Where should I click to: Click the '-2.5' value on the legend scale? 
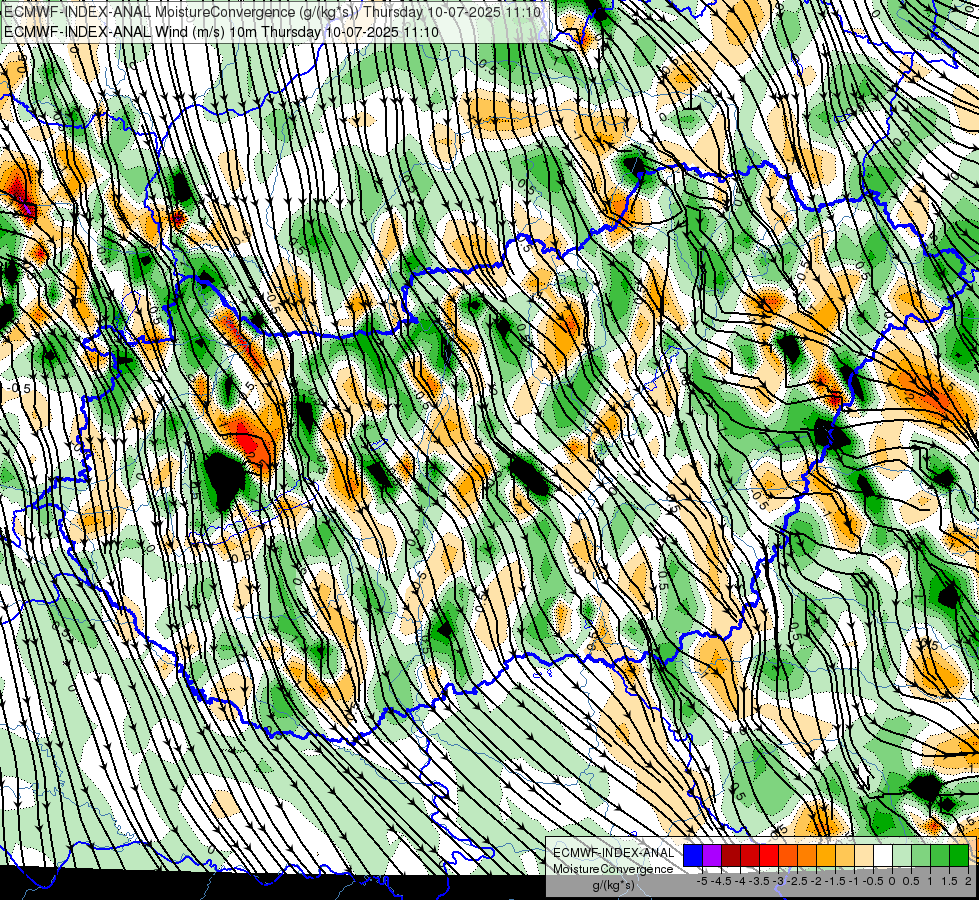(x=797, y=881)
